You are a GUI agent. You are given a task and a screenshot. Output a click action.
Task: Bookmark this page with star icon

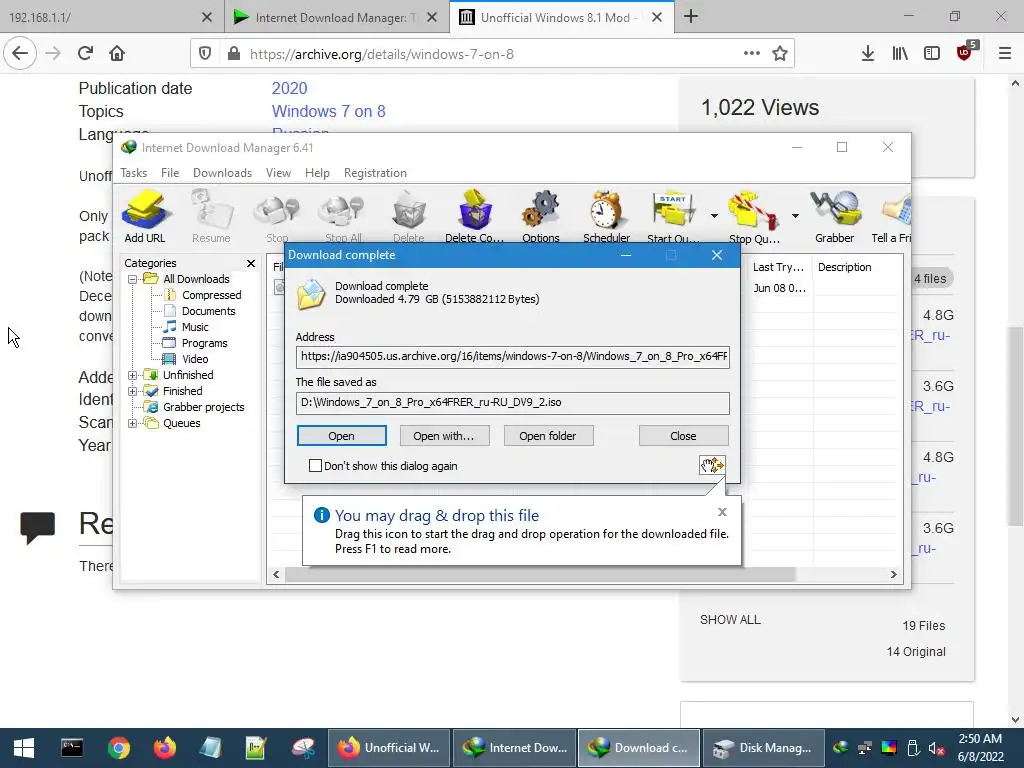pyautogui.click(x=780, y=54)
